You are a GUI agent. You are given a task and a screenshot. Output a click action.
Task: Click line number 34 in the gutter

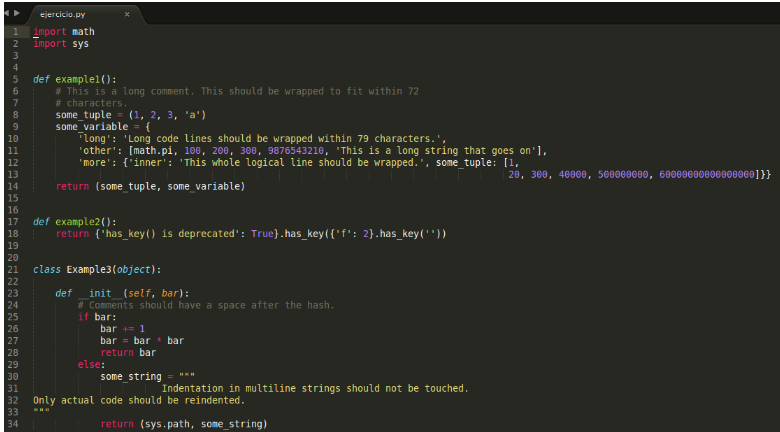(x=13, y=424)
